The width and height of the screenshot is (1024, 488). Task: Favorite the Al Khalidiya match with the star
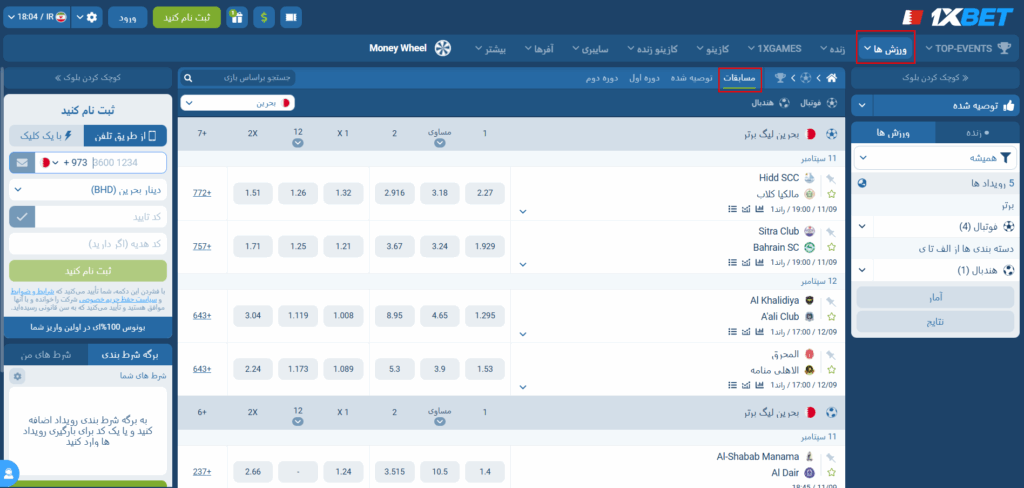click(831, 316)
